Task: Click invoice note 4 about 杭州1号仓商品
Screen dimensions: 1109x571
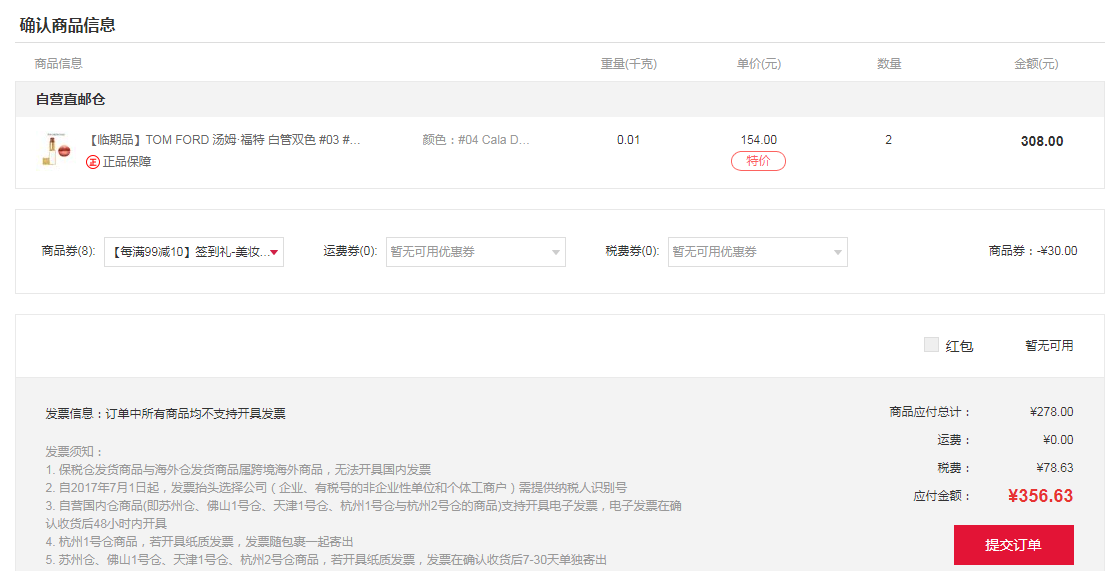Action: click(199, 542)
